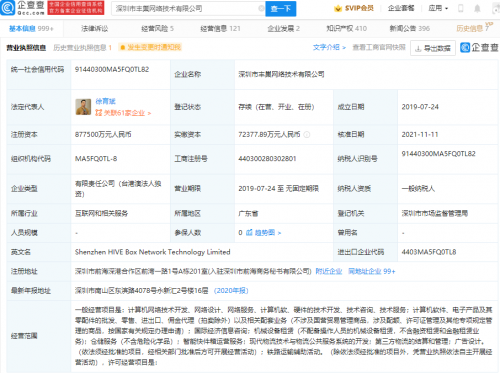The height and width of the screenshot is (373, 500).
Task: Open the chart icon beside 趋势图
Action: pyautogui.click(x=249, y=232)
